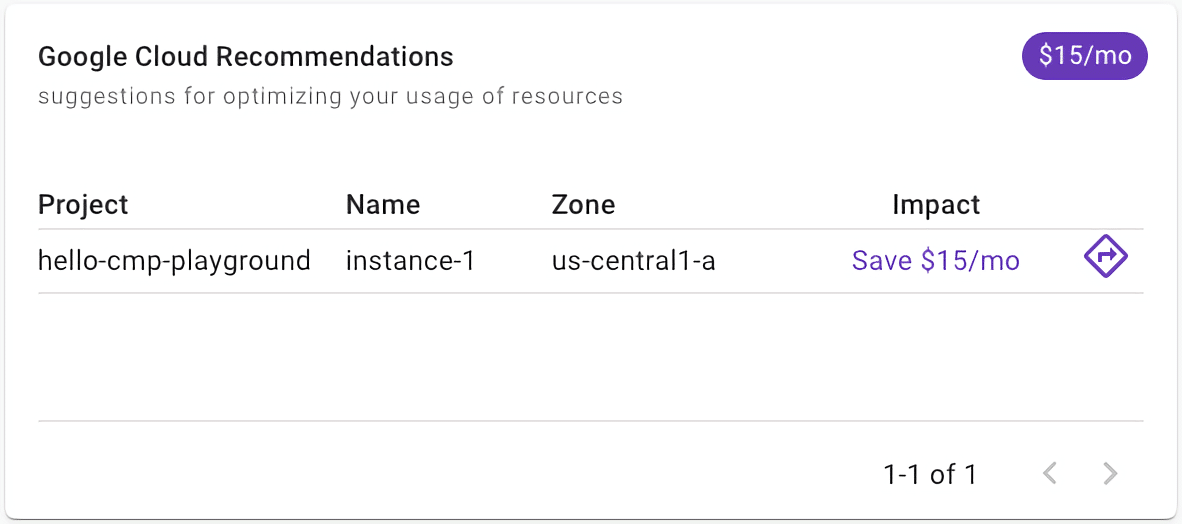1182x524 pixels.
Task: Click the us-central1-a zone cell
Action: [633, 261]
